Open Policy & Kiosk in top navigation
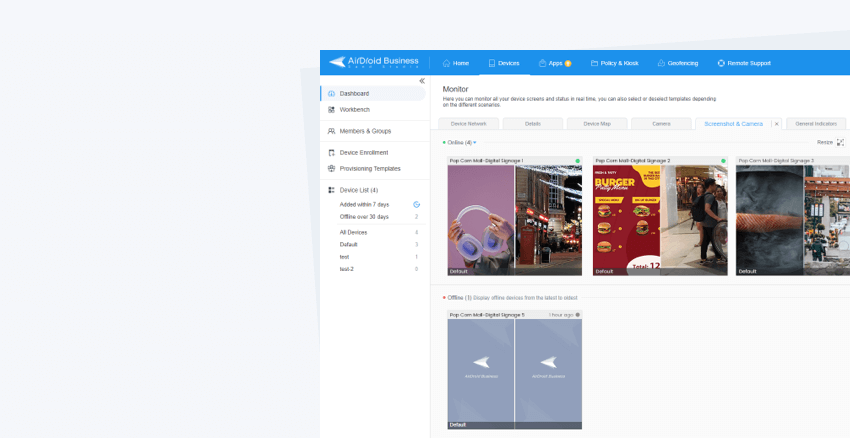 click(614, 63)
